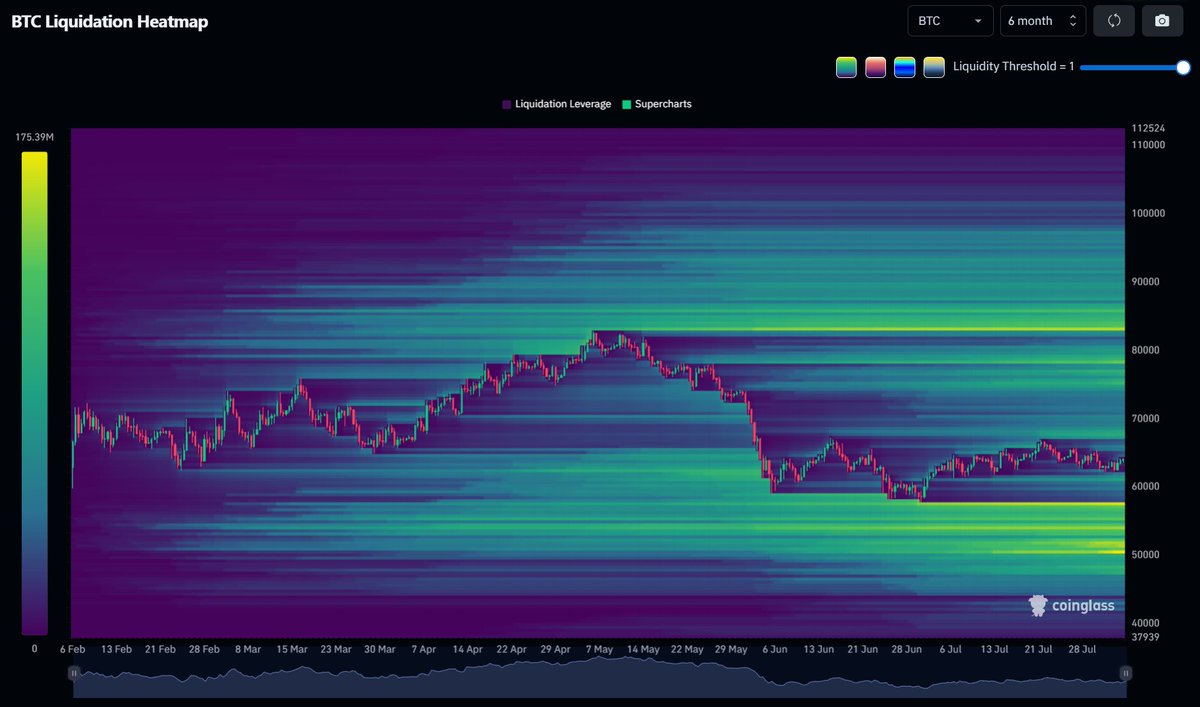This screenshot has height=707, width=1200.
Task: Click the 29 Apr date axis label
Action: tap(555, 649)
